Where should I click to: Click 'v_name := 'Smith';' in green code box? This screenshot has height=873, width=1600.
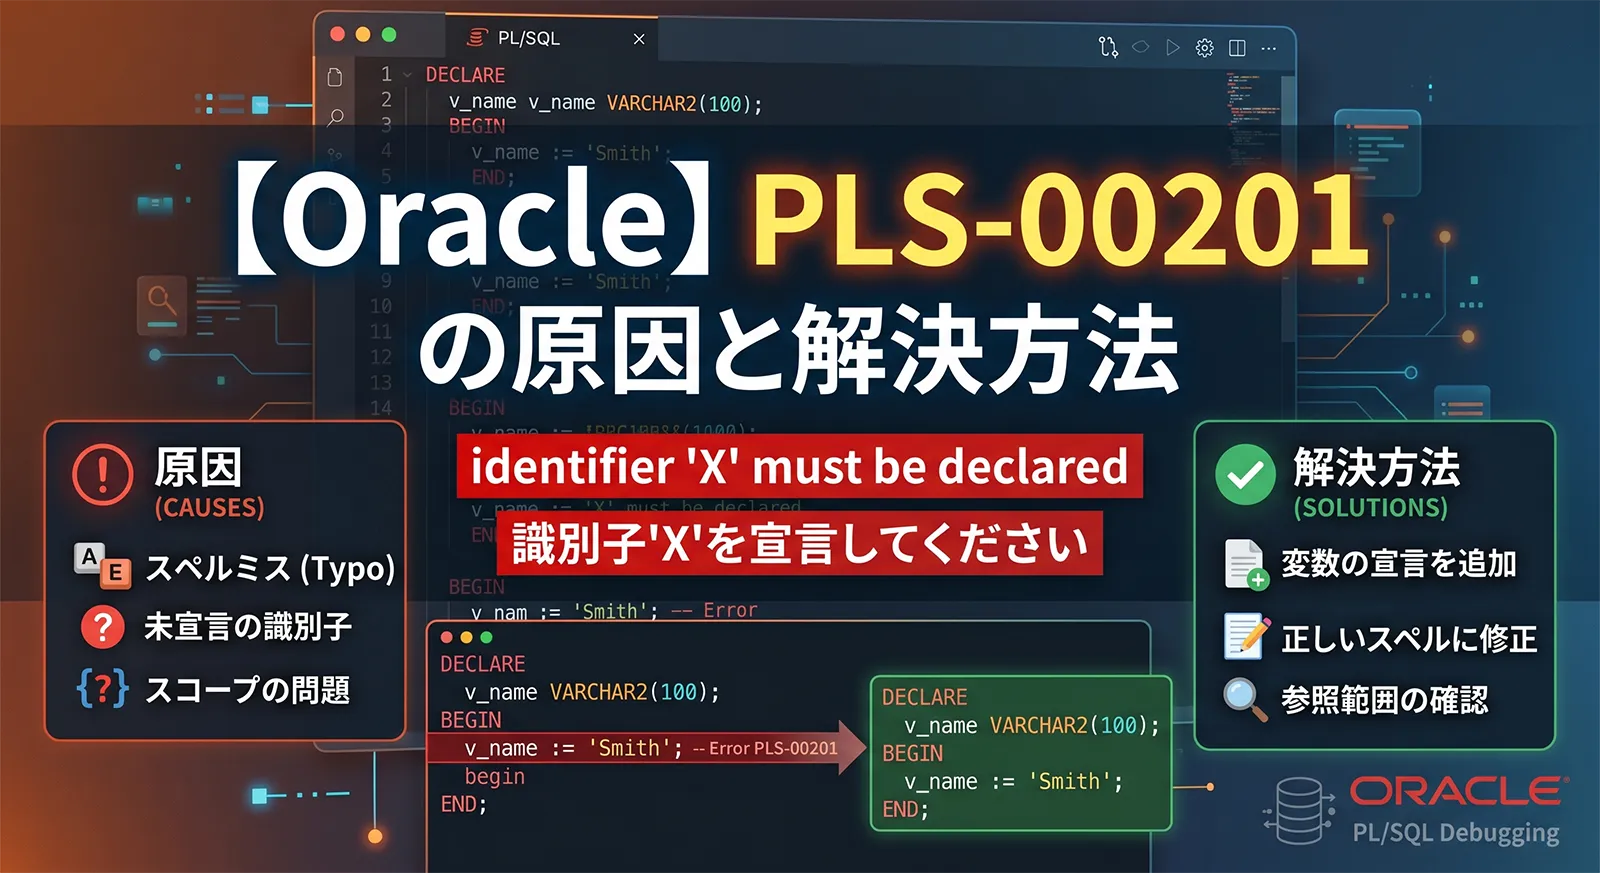pos(1013,782)
